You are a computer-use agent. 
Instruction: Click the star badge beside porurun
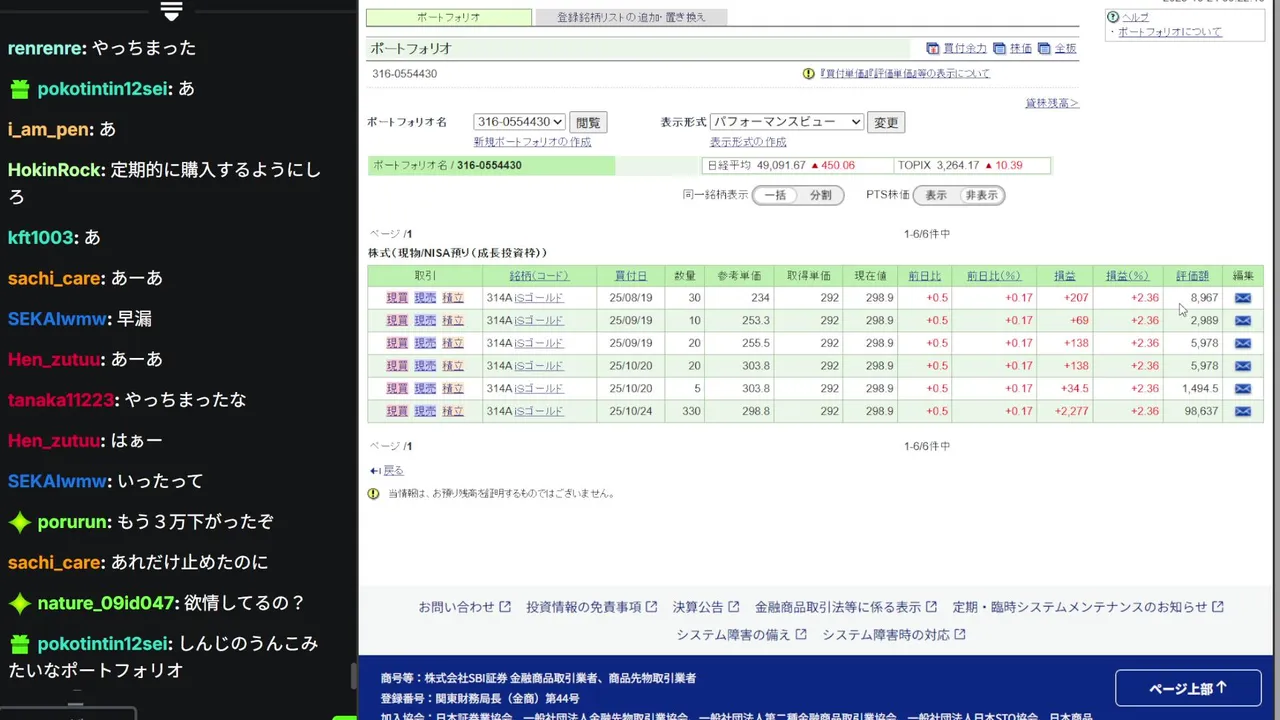[20, 522]
